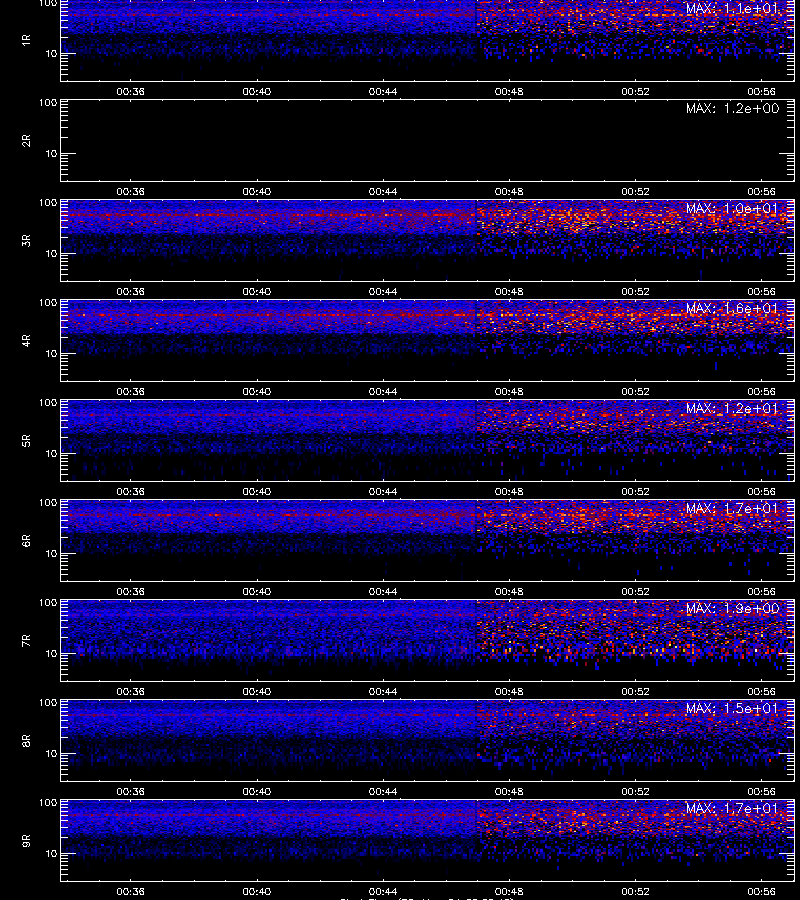800x900 pixels.
Task: Click the 100 y-axis value of panel 2R
Action: [x=48, y=103]
